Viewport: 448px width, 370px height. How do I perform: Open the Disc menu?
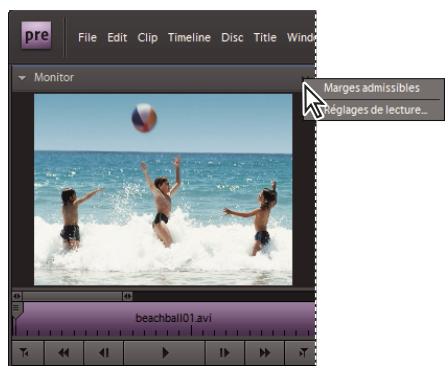(x=232, y=37)
